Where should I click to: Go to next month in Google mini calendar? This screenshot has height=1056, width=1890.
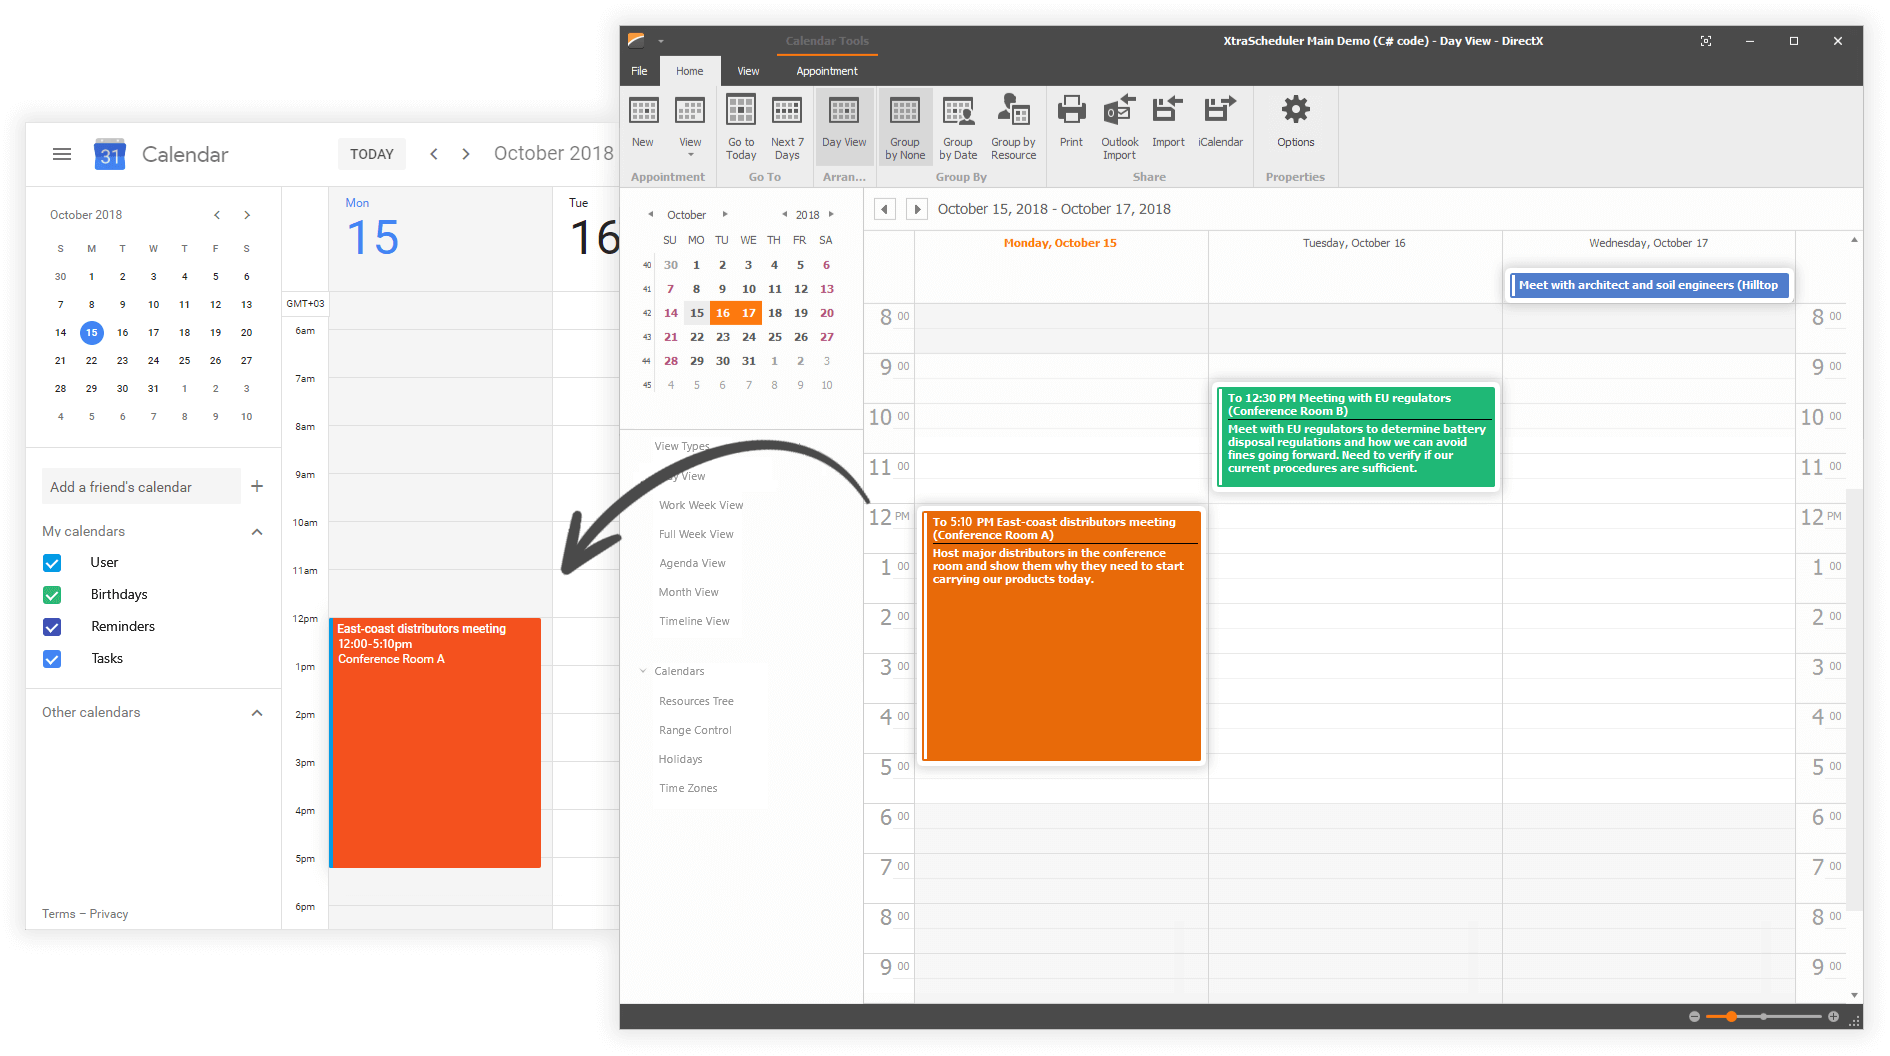point(247,215)
